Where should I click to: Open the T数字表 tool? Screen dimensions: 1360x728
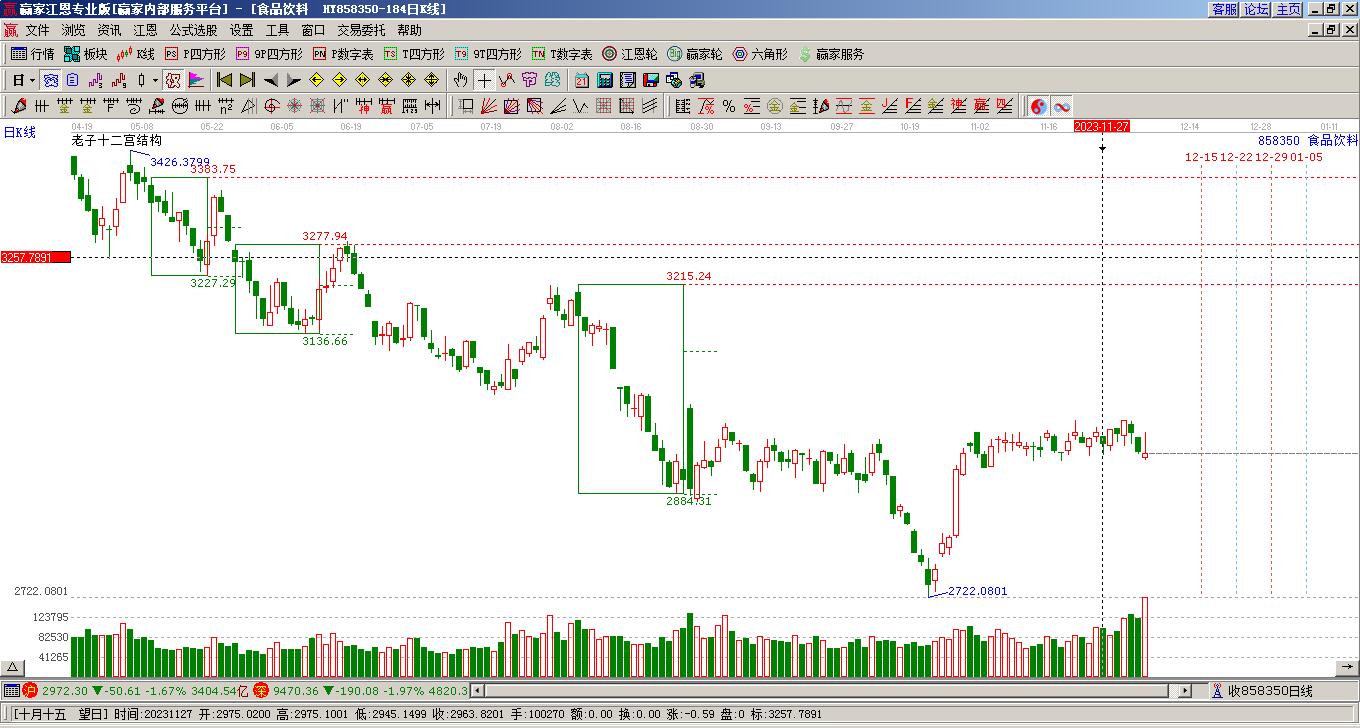click(562, 54)
